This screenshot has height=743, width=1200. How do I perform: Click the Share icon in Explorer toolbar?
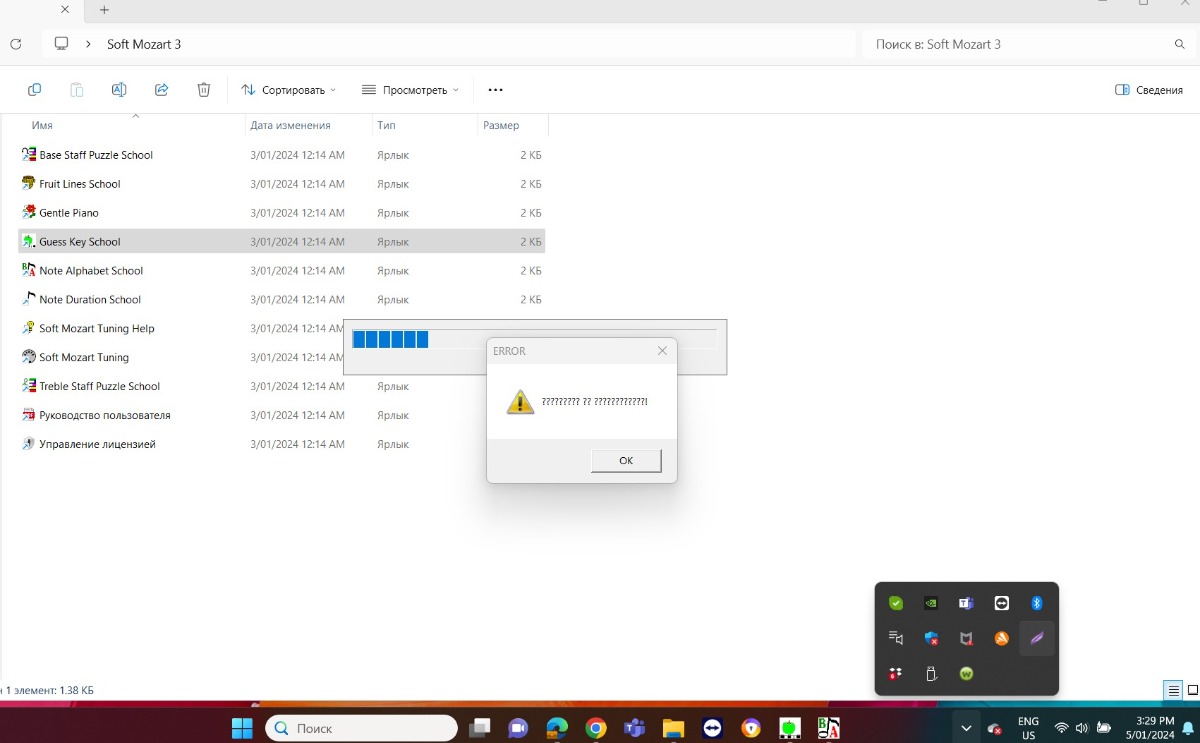tap(161, 90)
